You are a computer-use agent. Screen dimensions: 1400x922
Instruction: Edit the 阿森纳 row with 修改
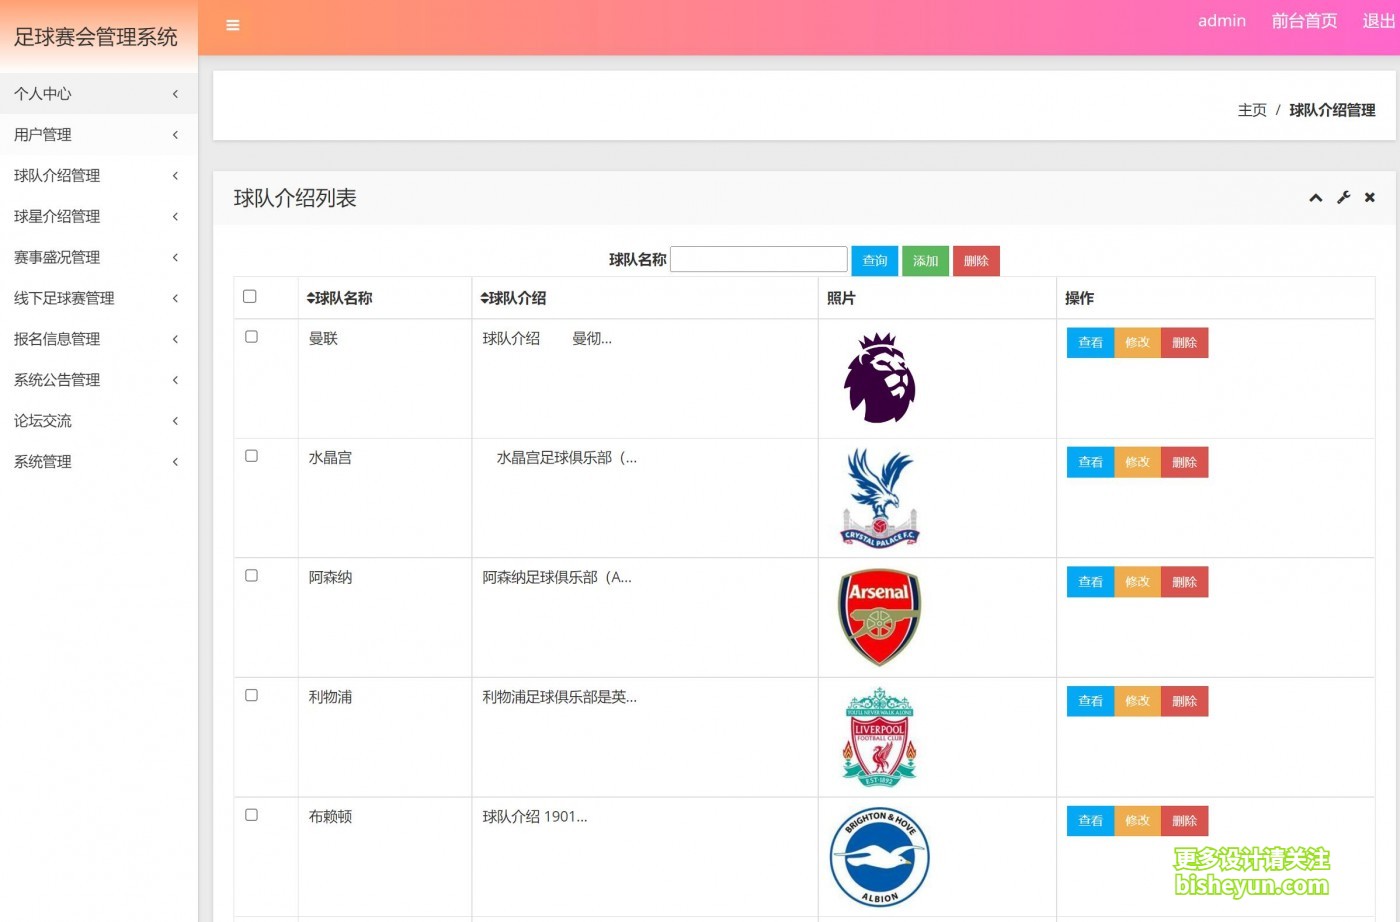(x=1137, y=581)
